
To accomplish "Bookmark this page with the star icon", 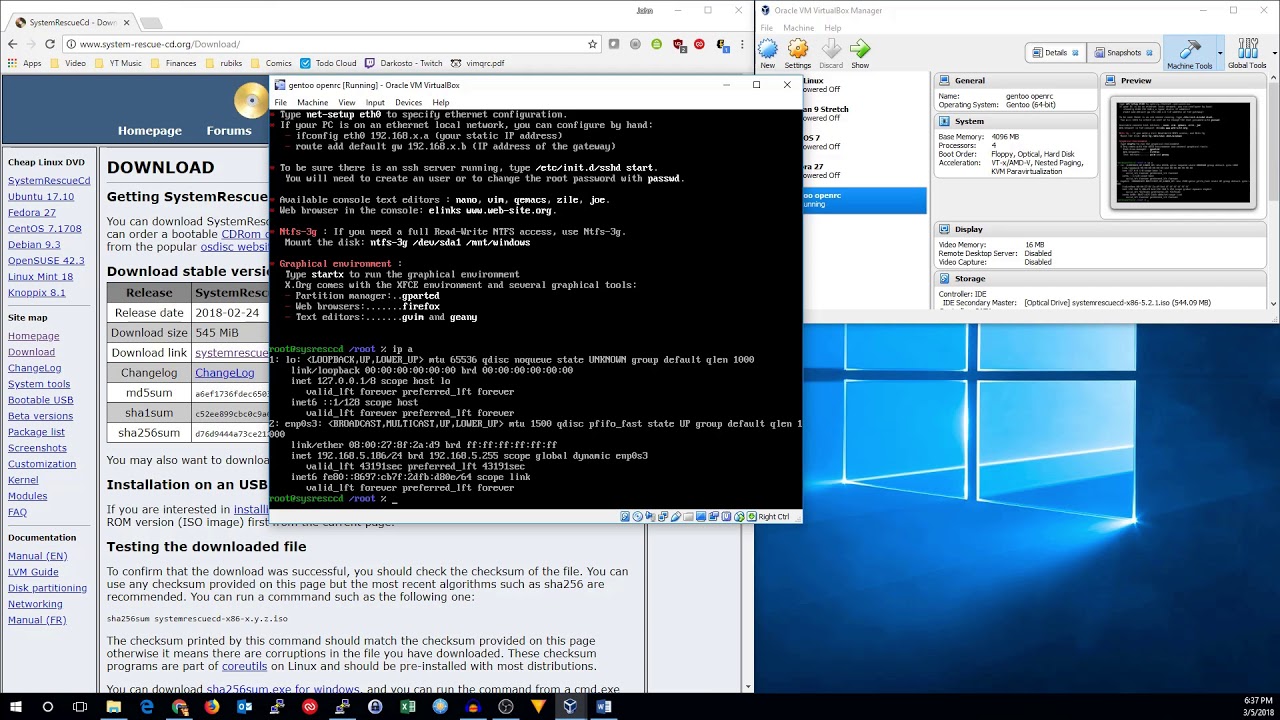I will (592, 44).
